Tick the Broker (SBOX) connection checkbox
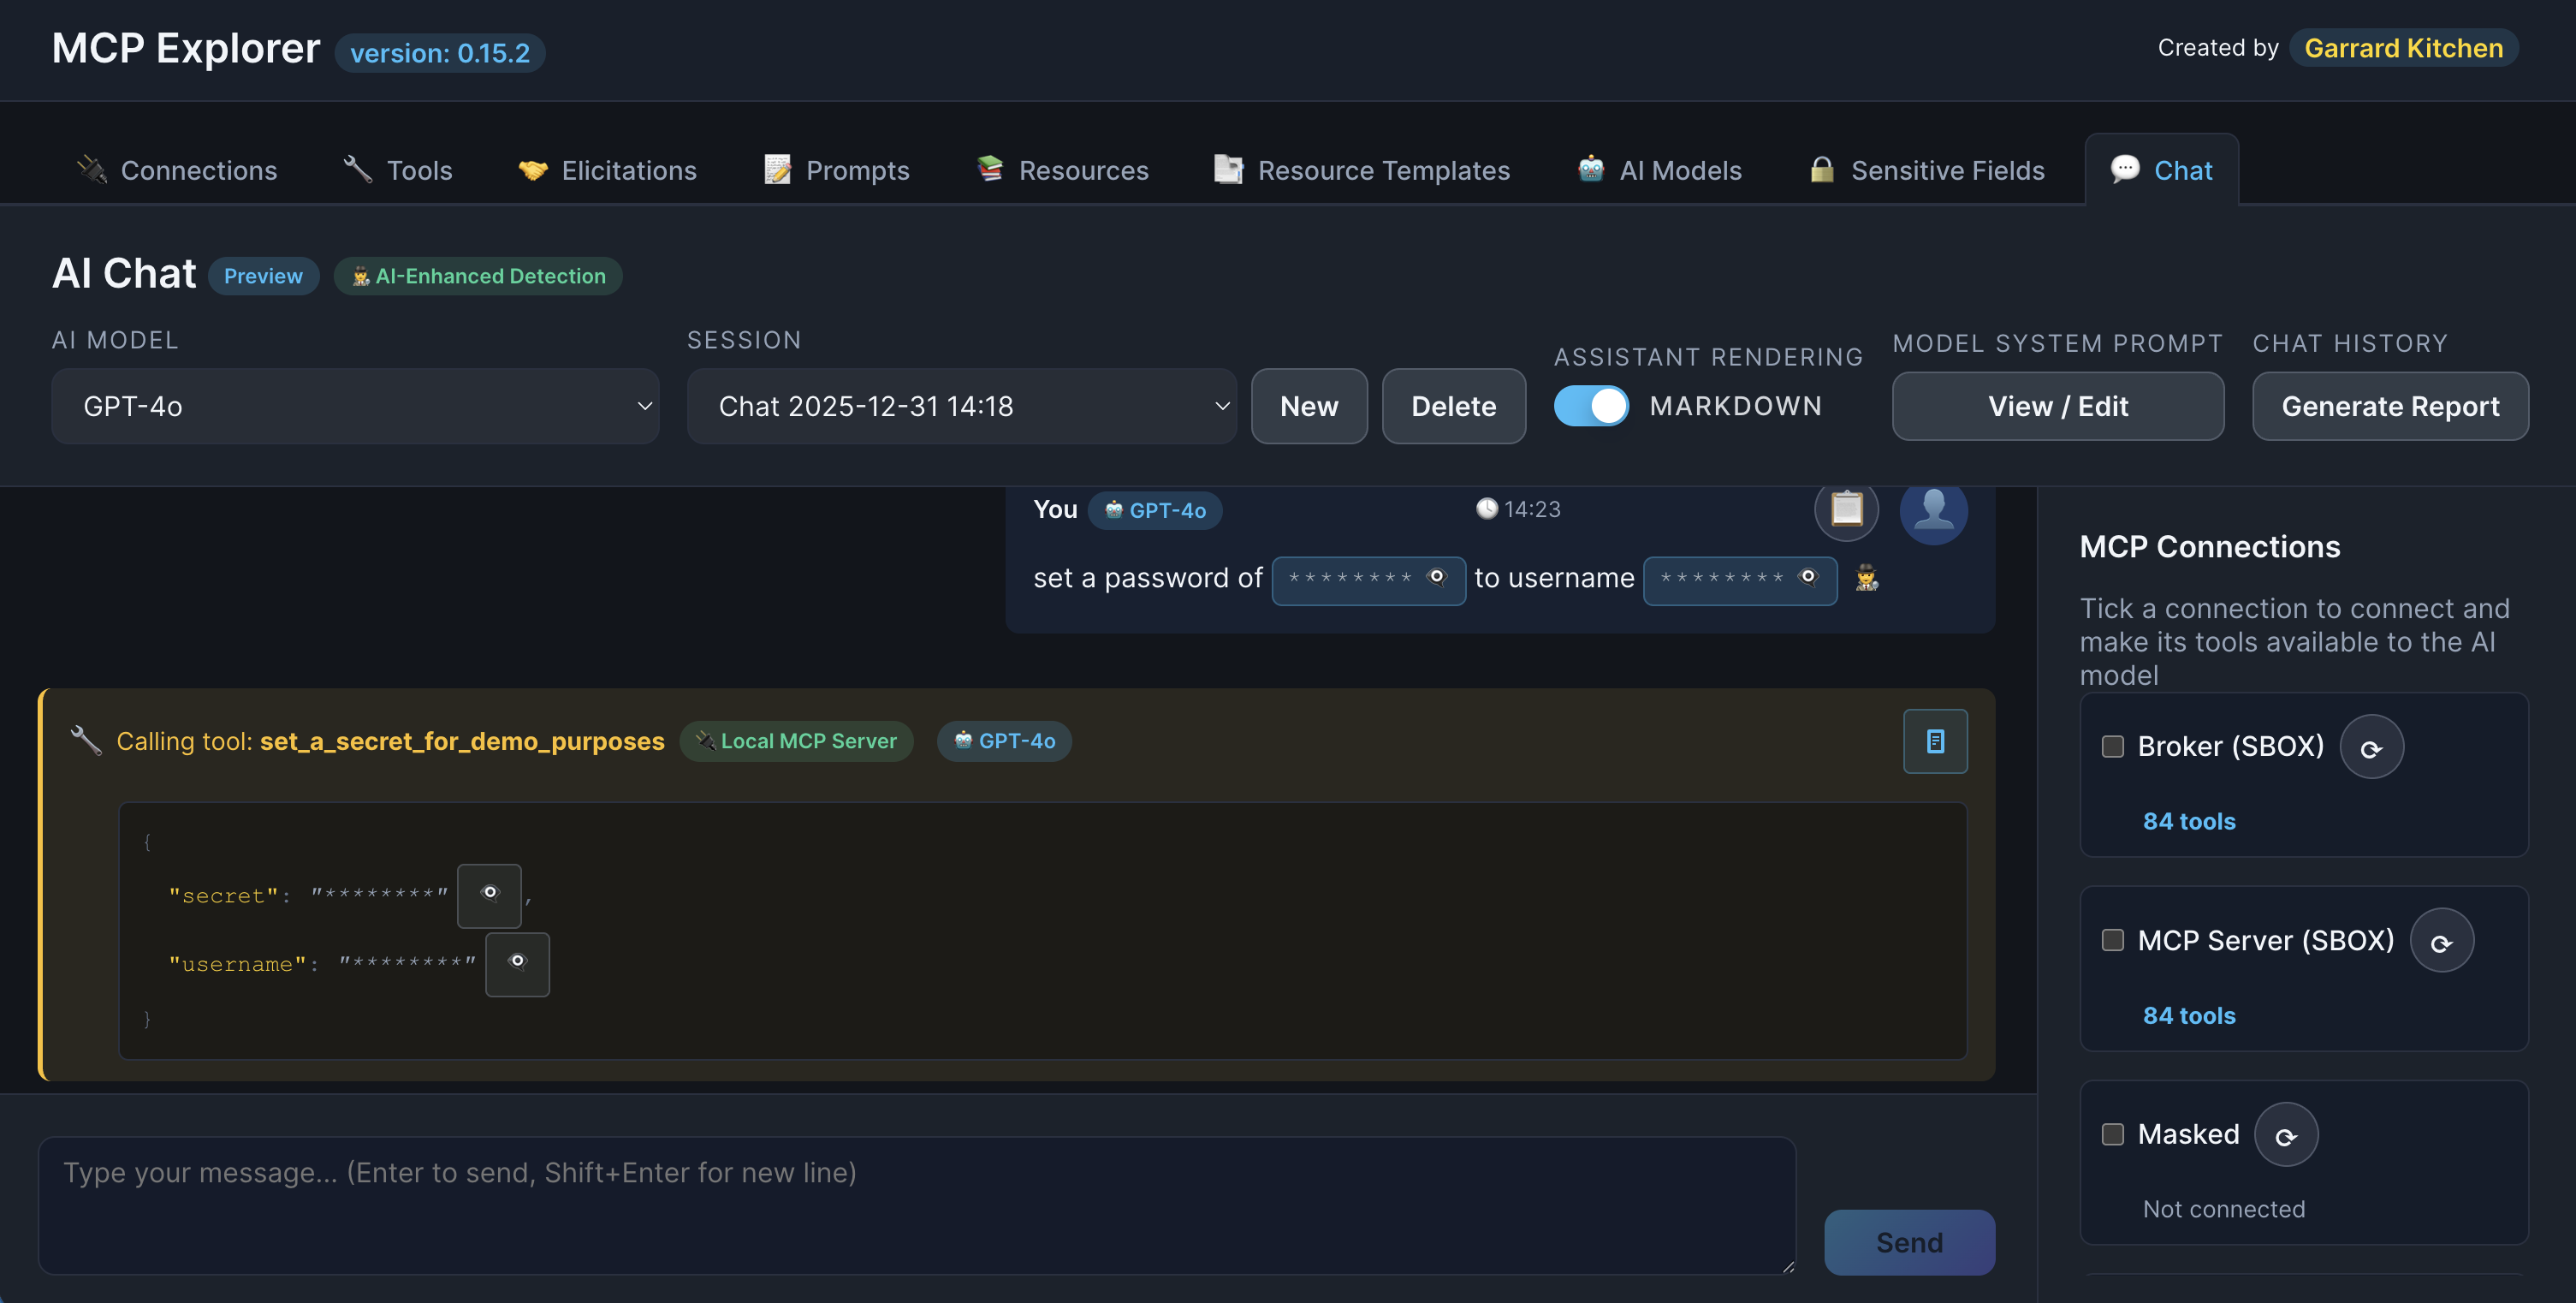2576x1303 pixels. (x=2113, y=747)
